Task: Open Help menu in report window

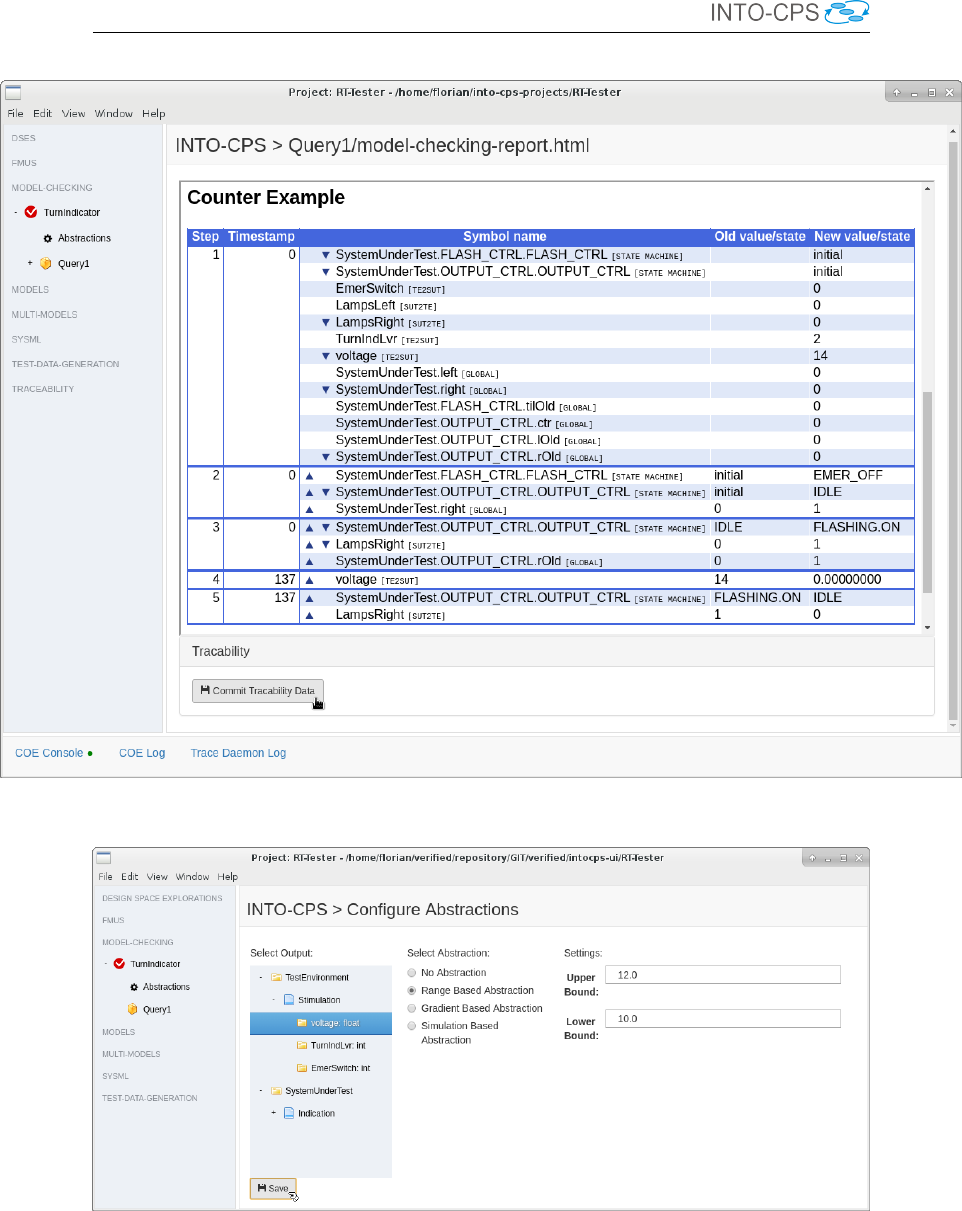Action: (153, 113)
